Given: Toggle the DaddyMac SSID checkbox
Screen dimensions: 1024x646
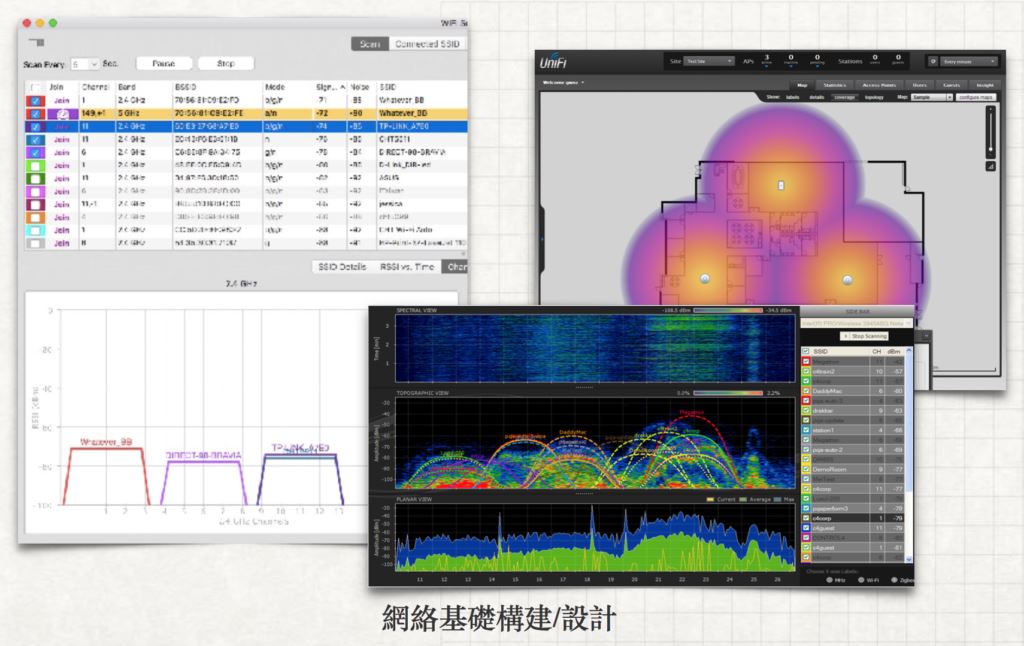Looking at the screenshot, I should pos(806,390).
